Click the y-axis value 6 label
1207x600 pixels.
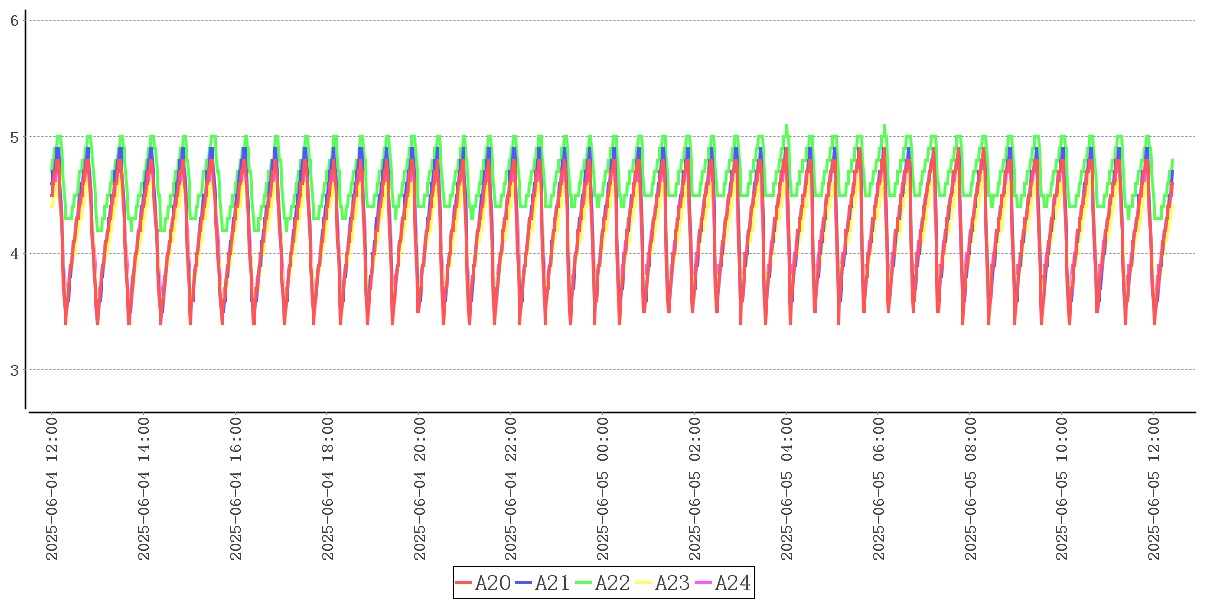tap(15, 20)
